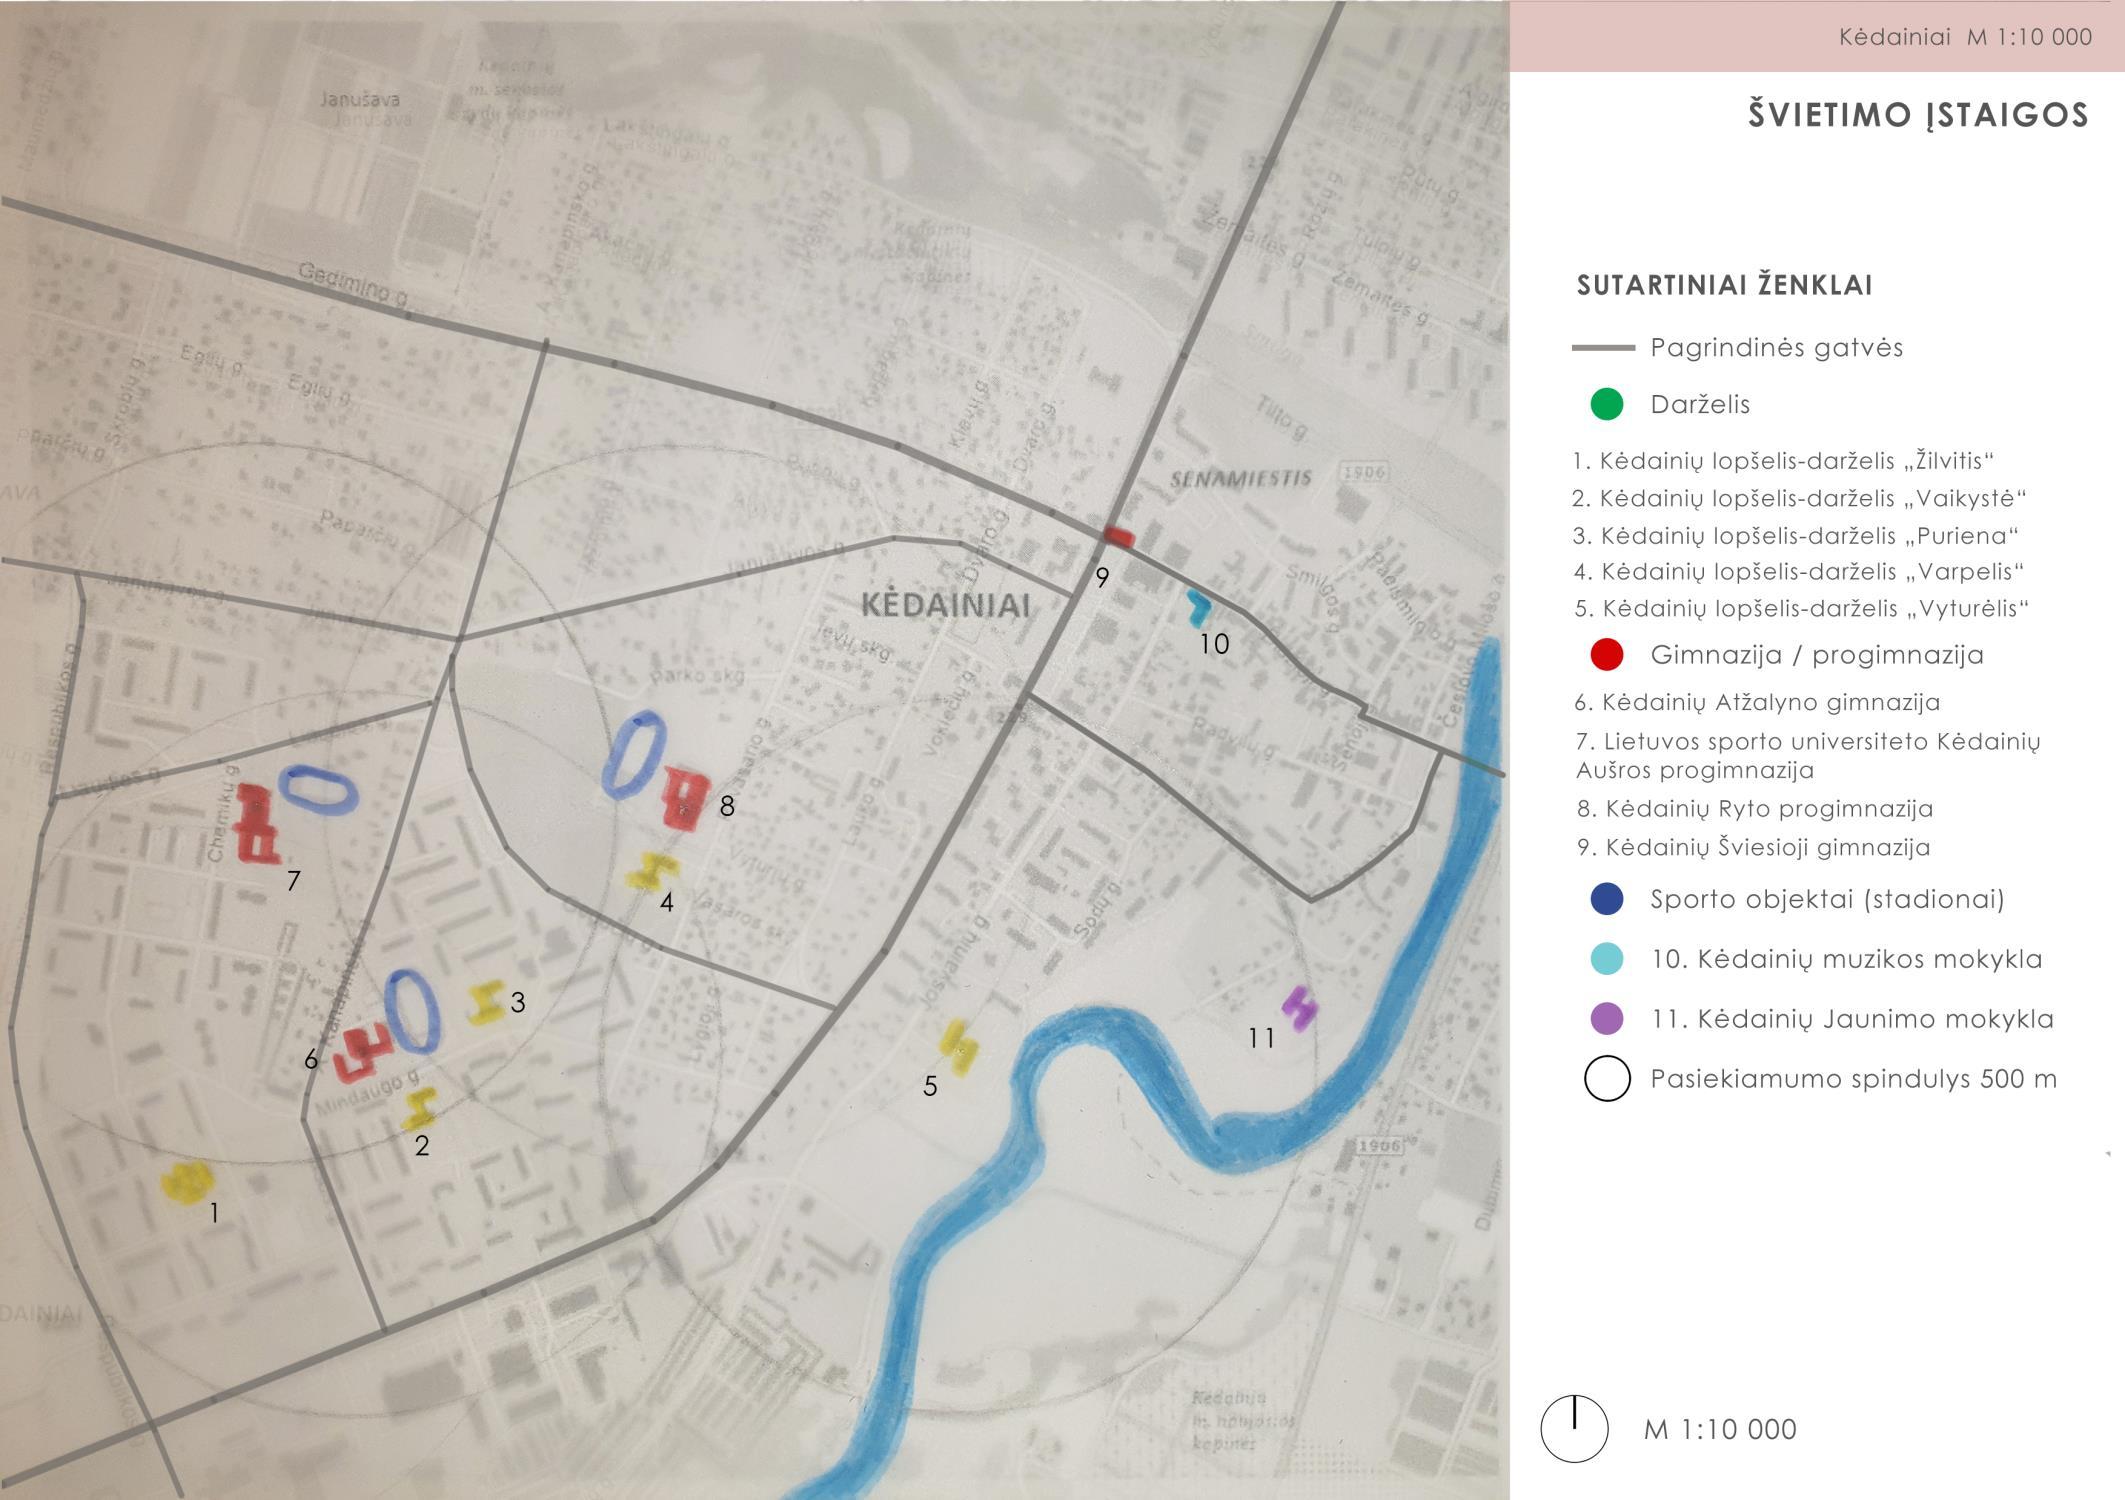
Task: Click the Pagrindinės gatvės legend line
Action: (x=1603, y=348)
